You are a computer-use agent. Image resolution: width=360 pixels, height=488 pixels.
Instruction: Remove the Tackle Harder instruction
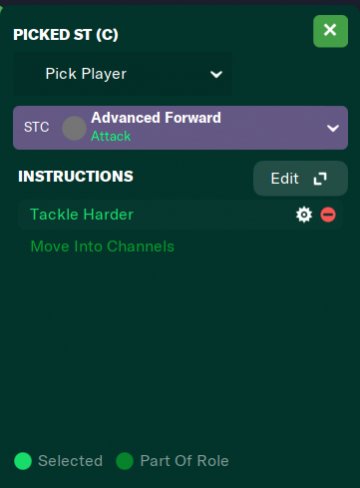328,215
